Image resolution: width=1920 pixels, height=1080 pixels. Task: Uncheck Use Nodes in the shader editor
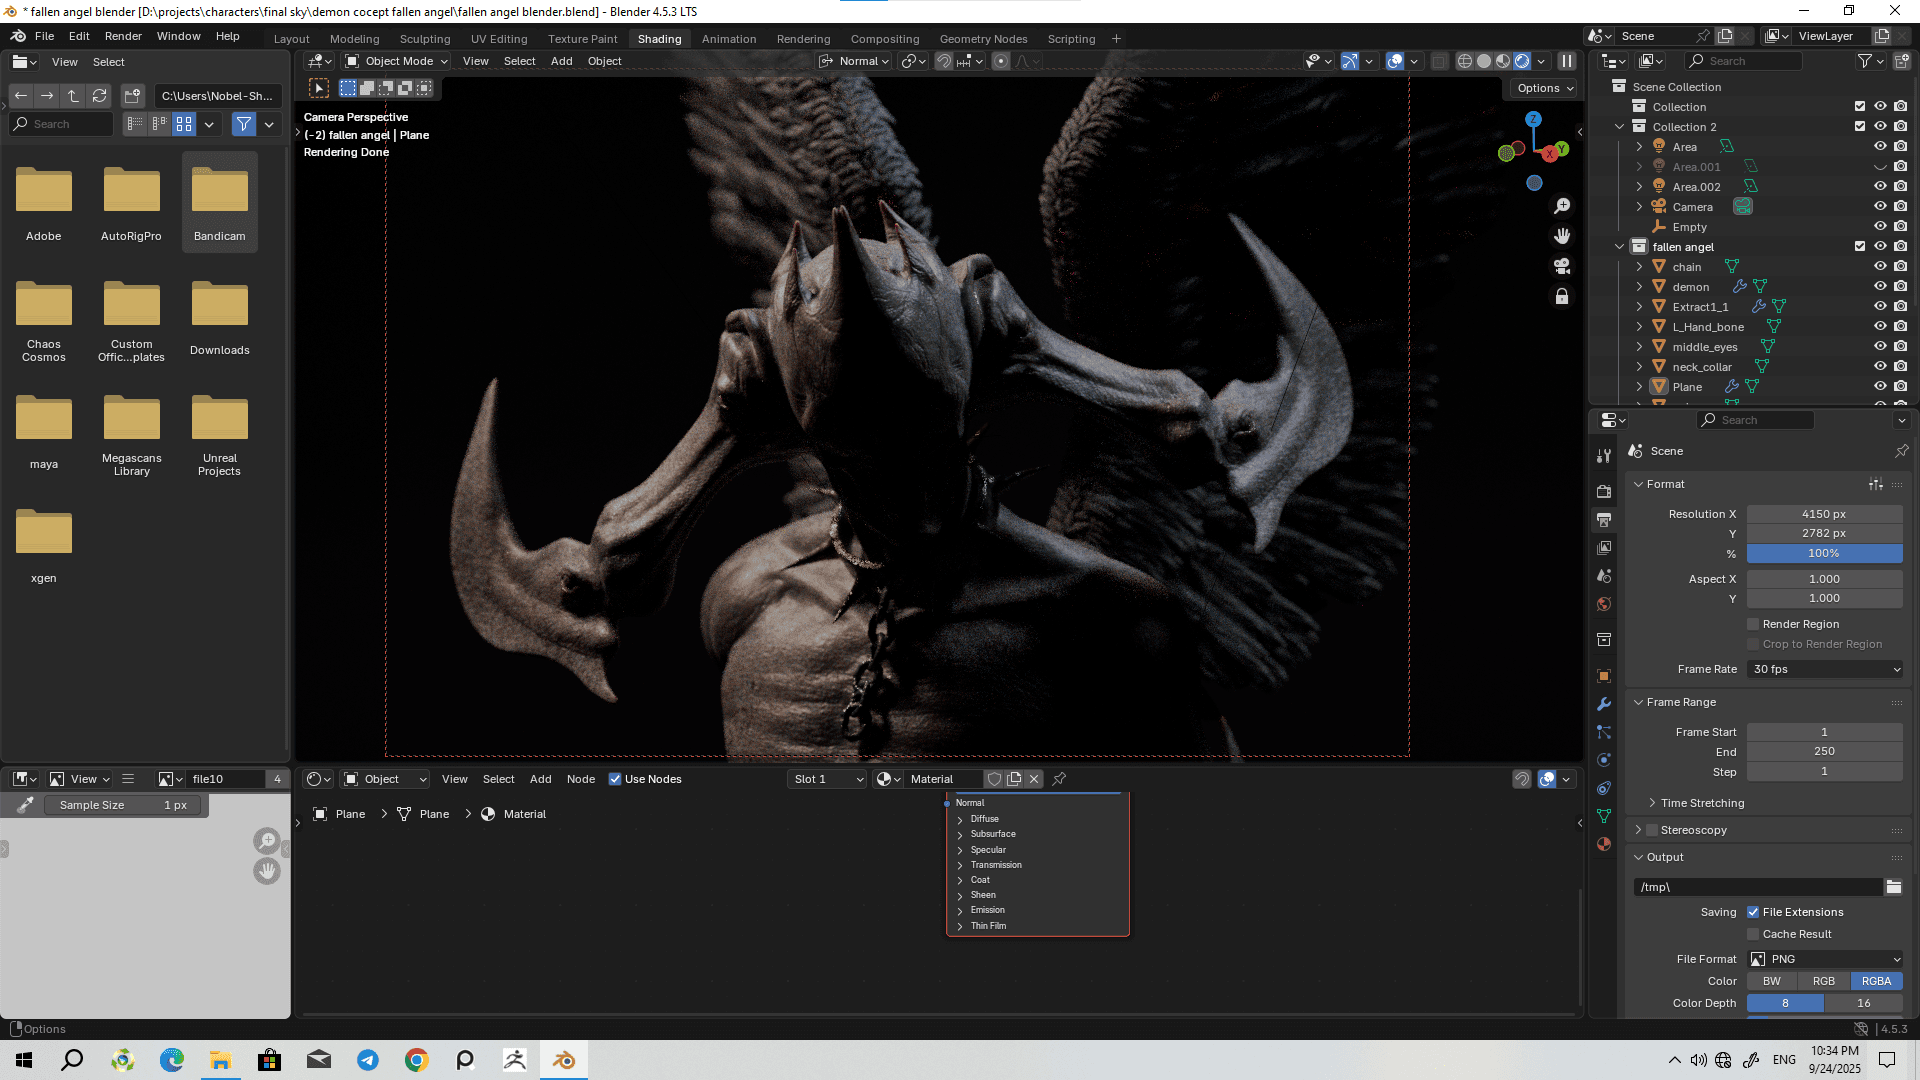615,779
